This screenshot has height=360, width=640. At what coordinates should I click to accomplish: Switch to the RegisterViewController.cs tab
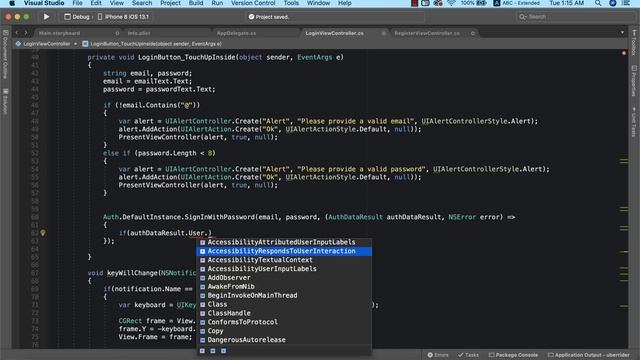point(427,33)
